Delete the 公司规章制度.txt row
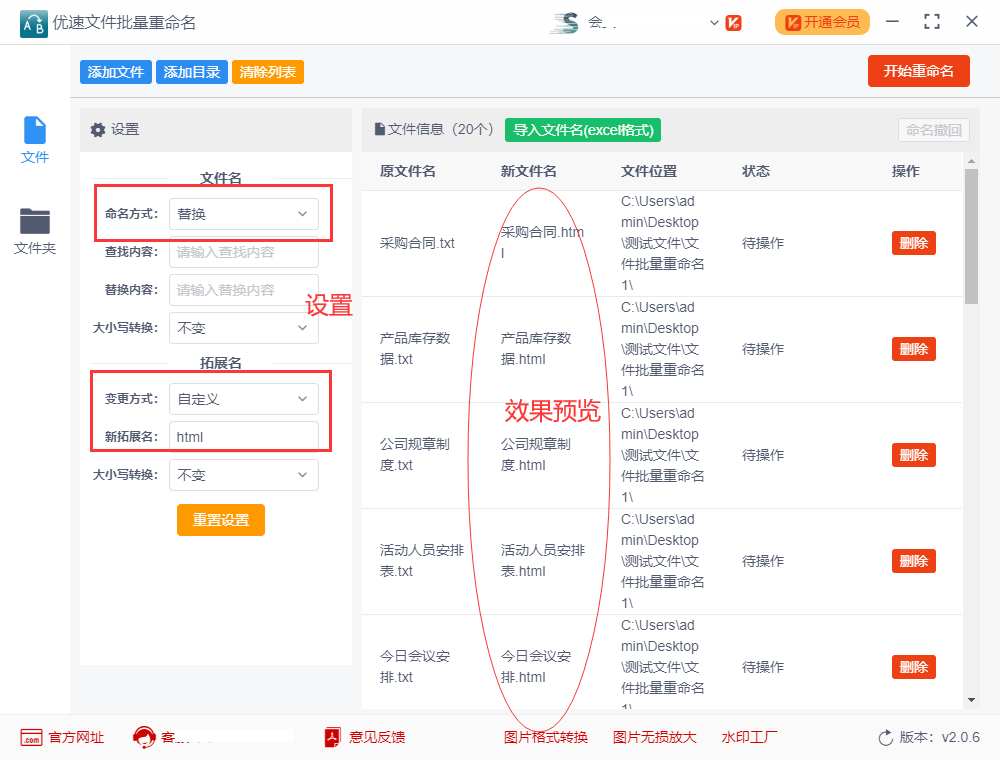The image size is (1000, 760). (913, 455)
